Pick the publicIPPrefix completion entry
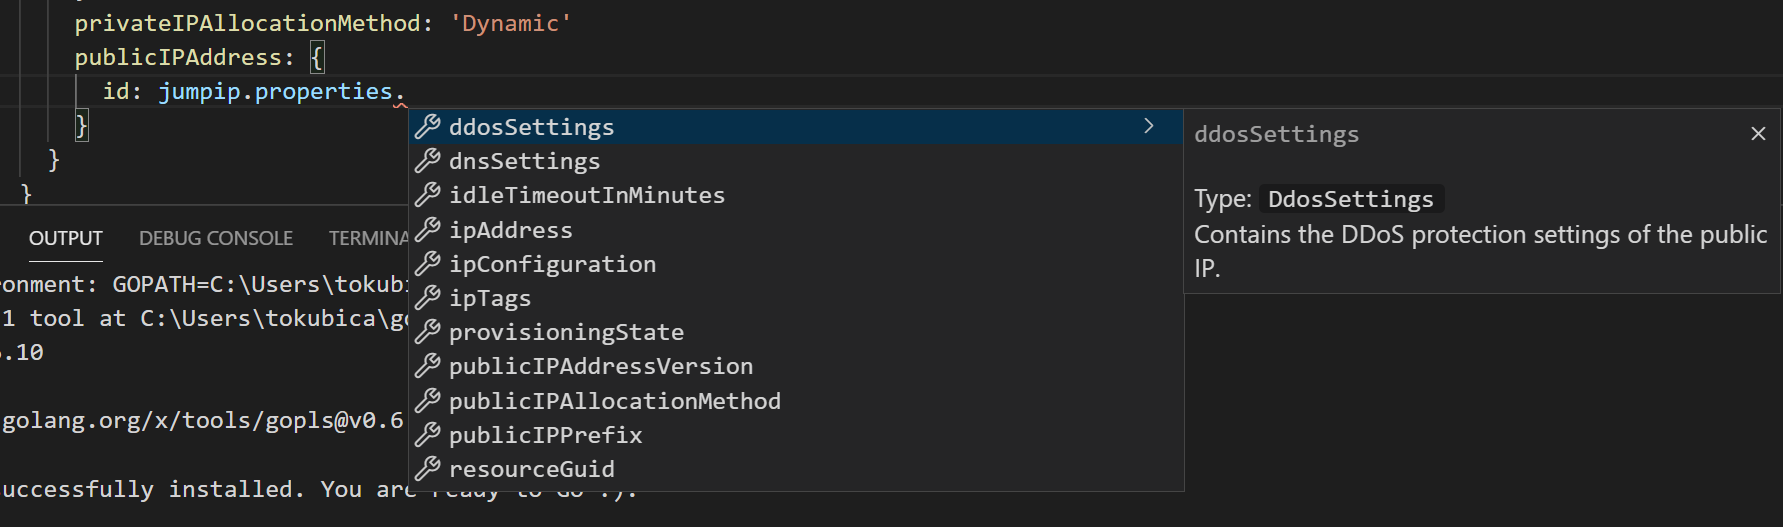1783x527 pixels. 545,435
